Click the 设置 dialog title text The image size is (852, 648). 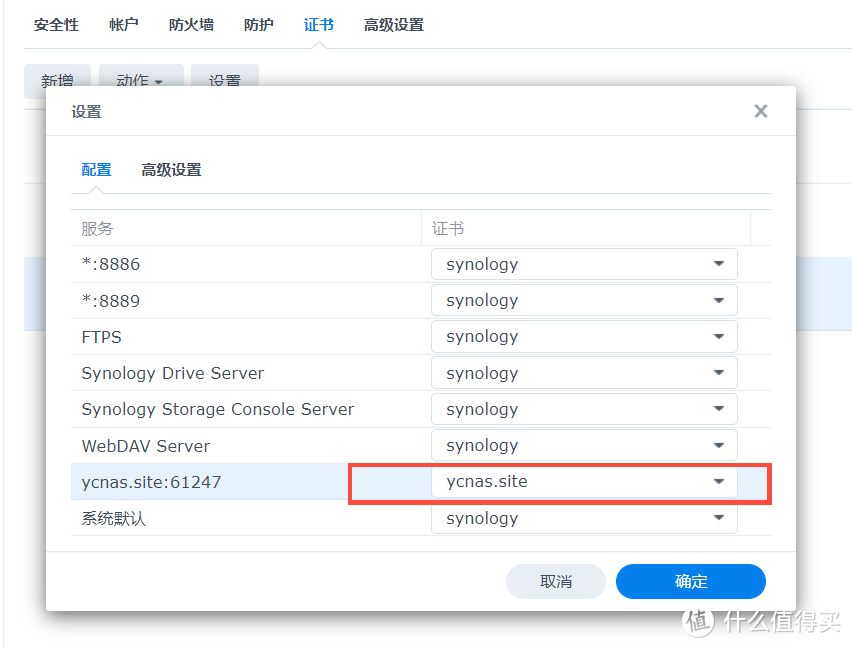click(x=86, y=112)
